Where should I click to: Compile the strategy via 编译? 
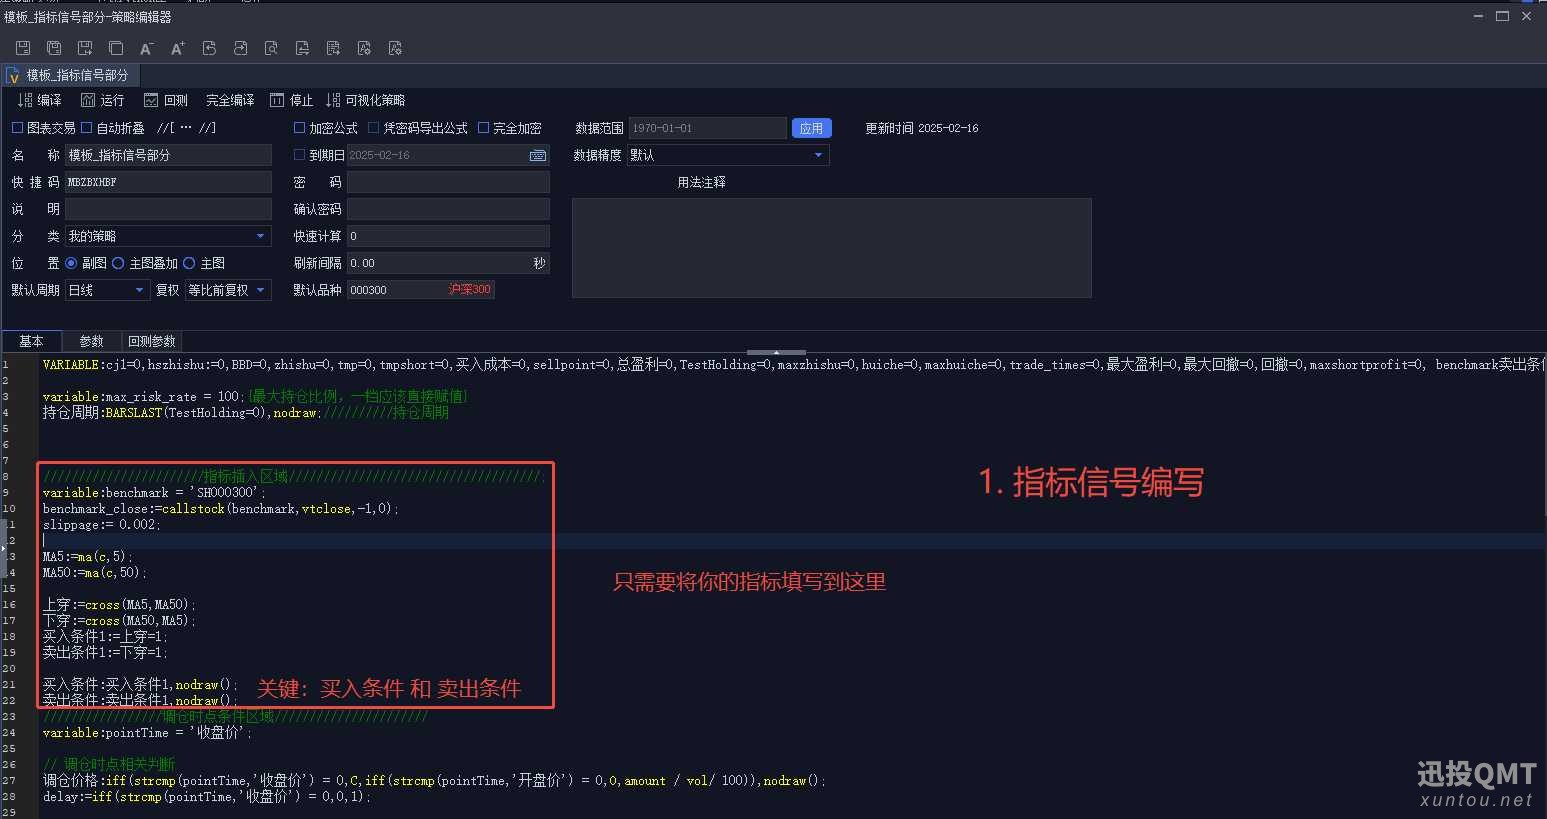point(40,100)
